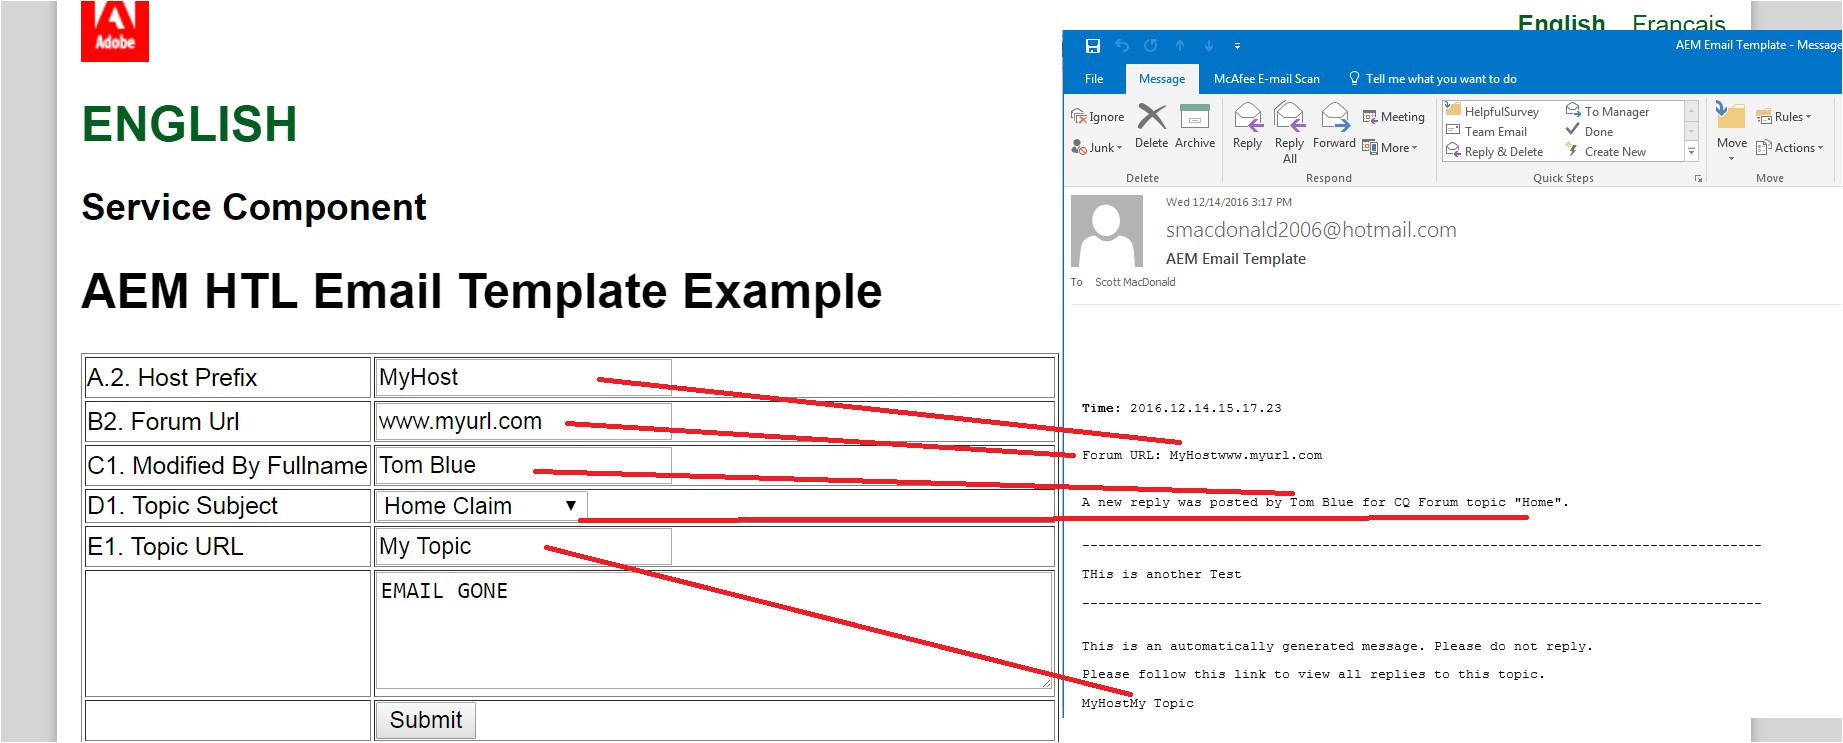This screenshot has width=1843, height=743.
Task: Open the Rules dropdown
Action: coord(1784,117)
